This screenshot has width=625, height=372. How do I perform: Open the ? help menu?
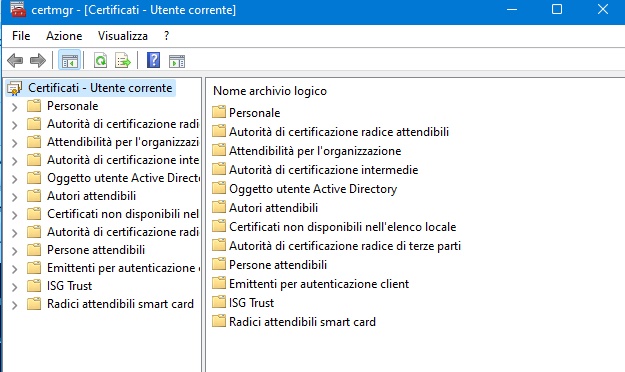[x=167, y=36]
